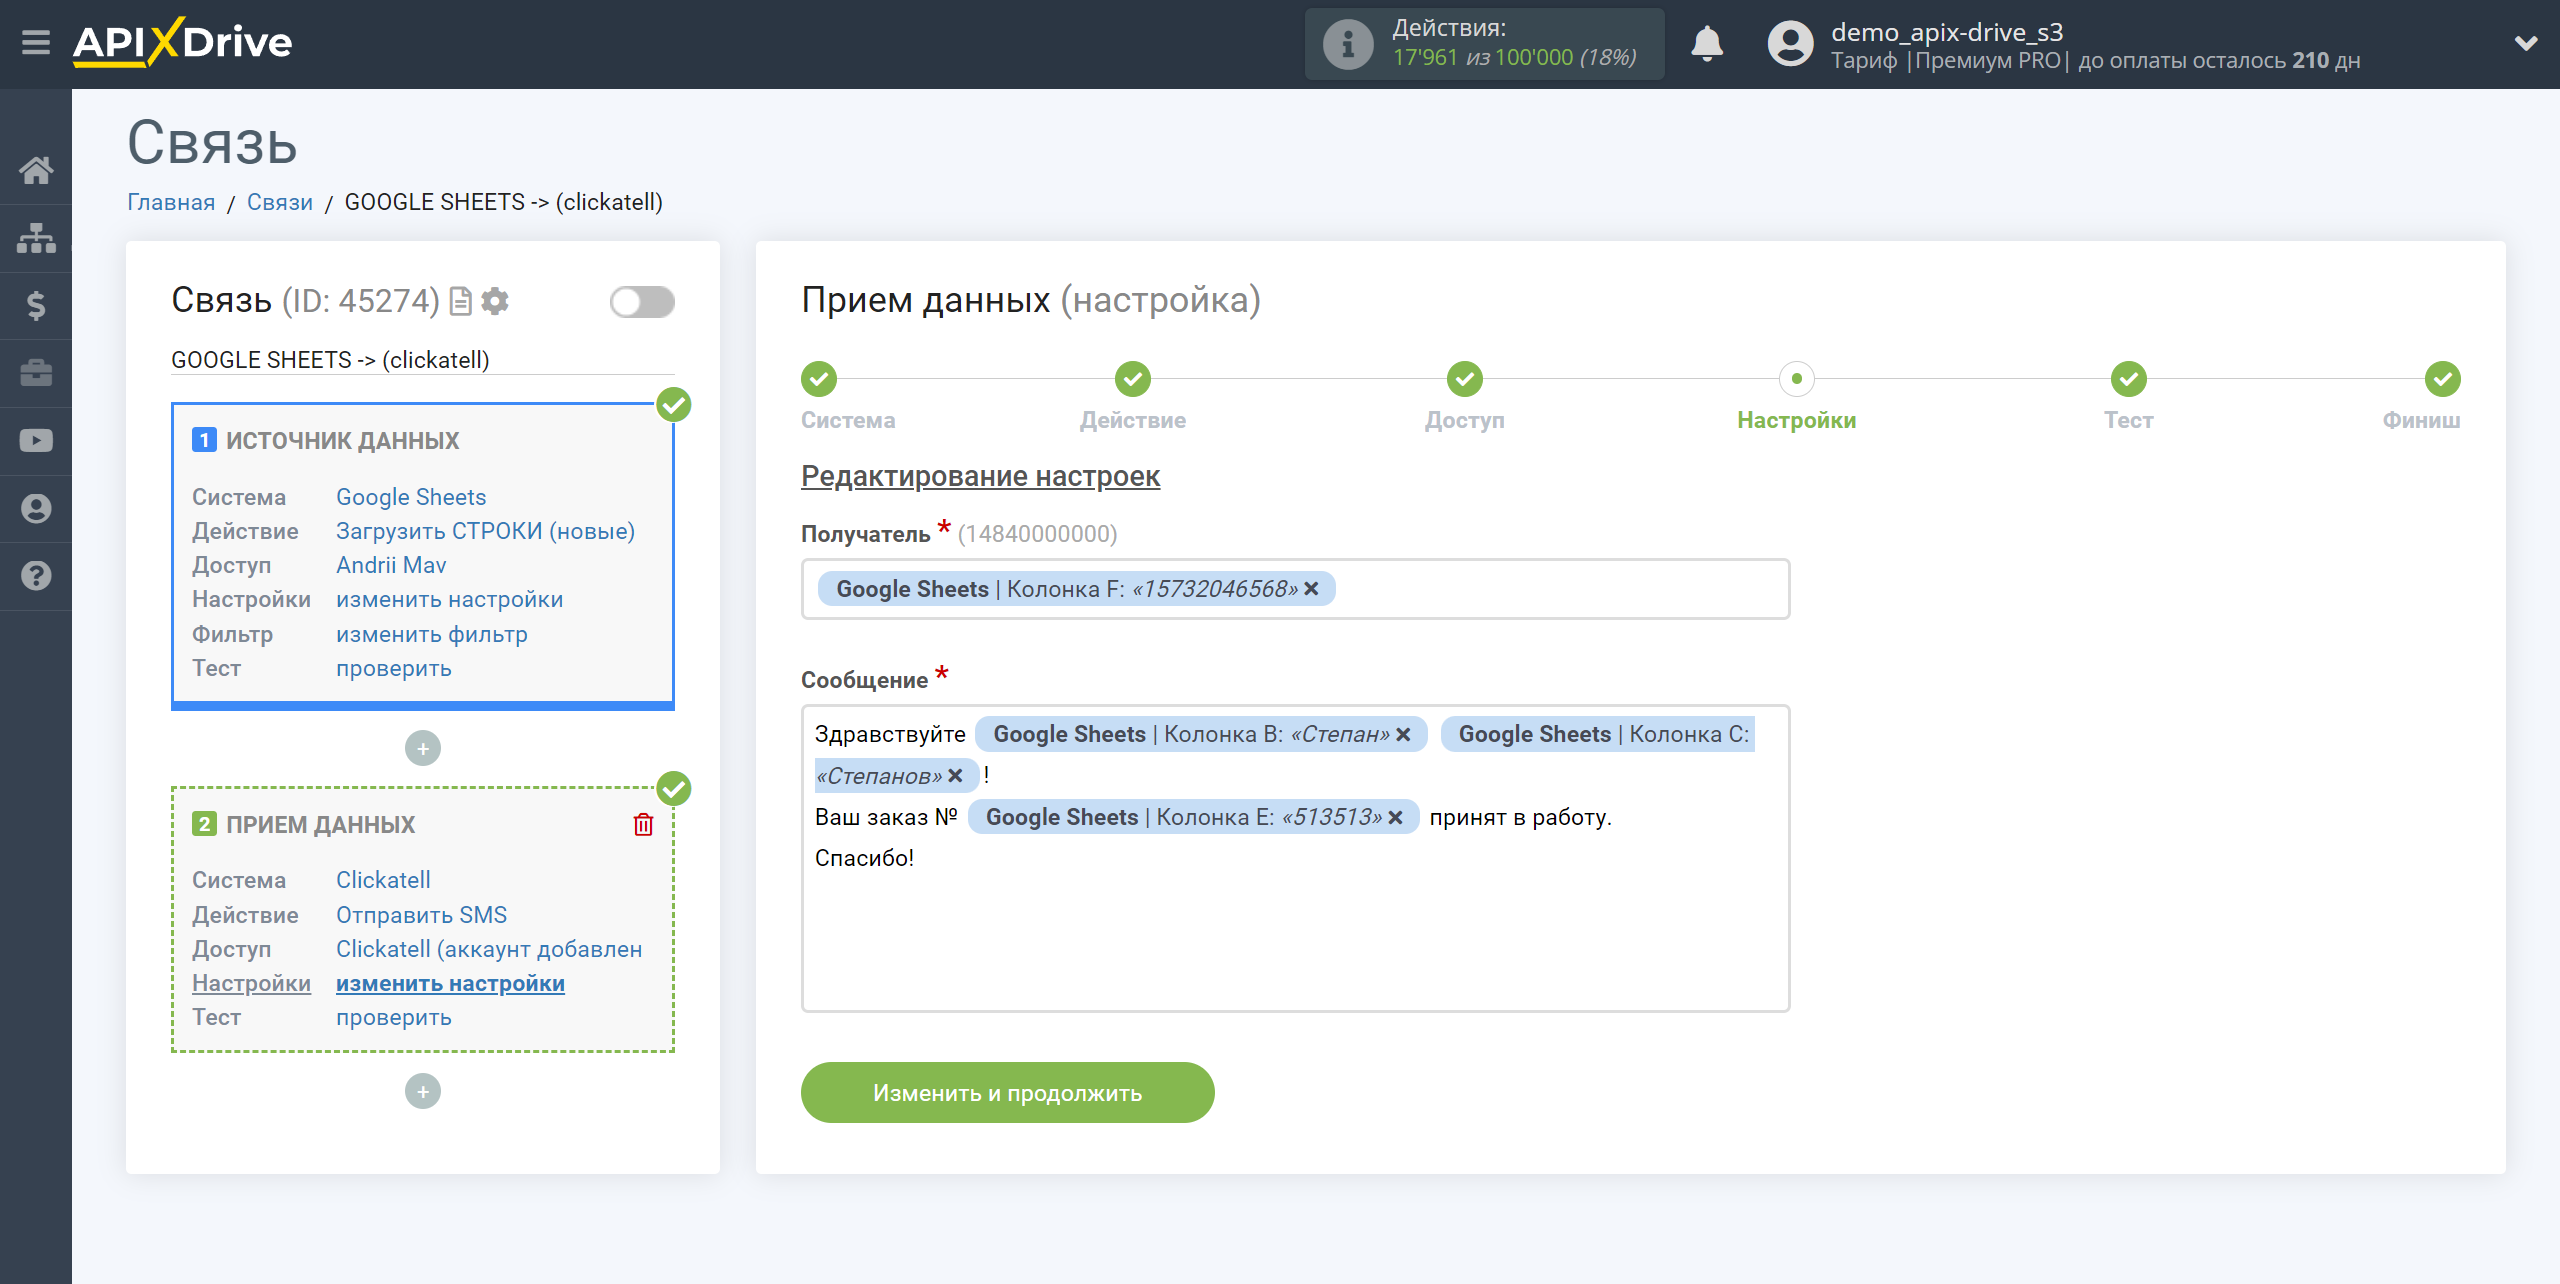
Task: Remove the Колонка F recipient tag
Action: click(1311, 589)
